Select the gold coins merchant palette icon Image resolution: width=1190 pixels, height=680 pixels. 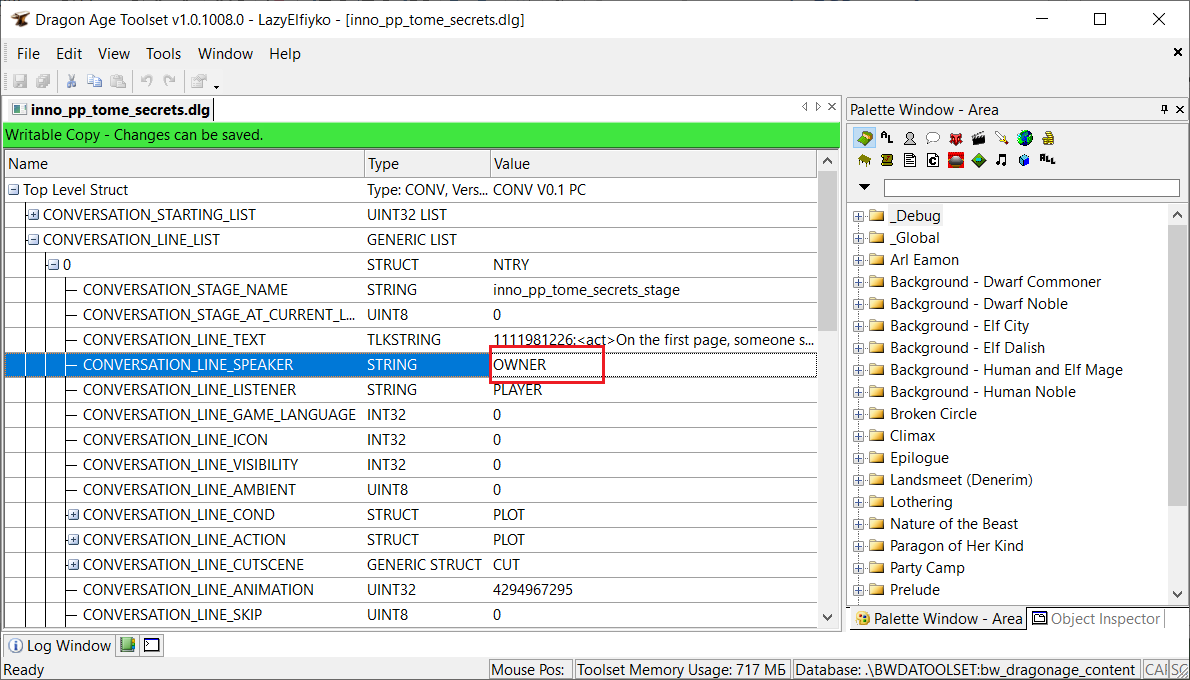pos(1047,138)
